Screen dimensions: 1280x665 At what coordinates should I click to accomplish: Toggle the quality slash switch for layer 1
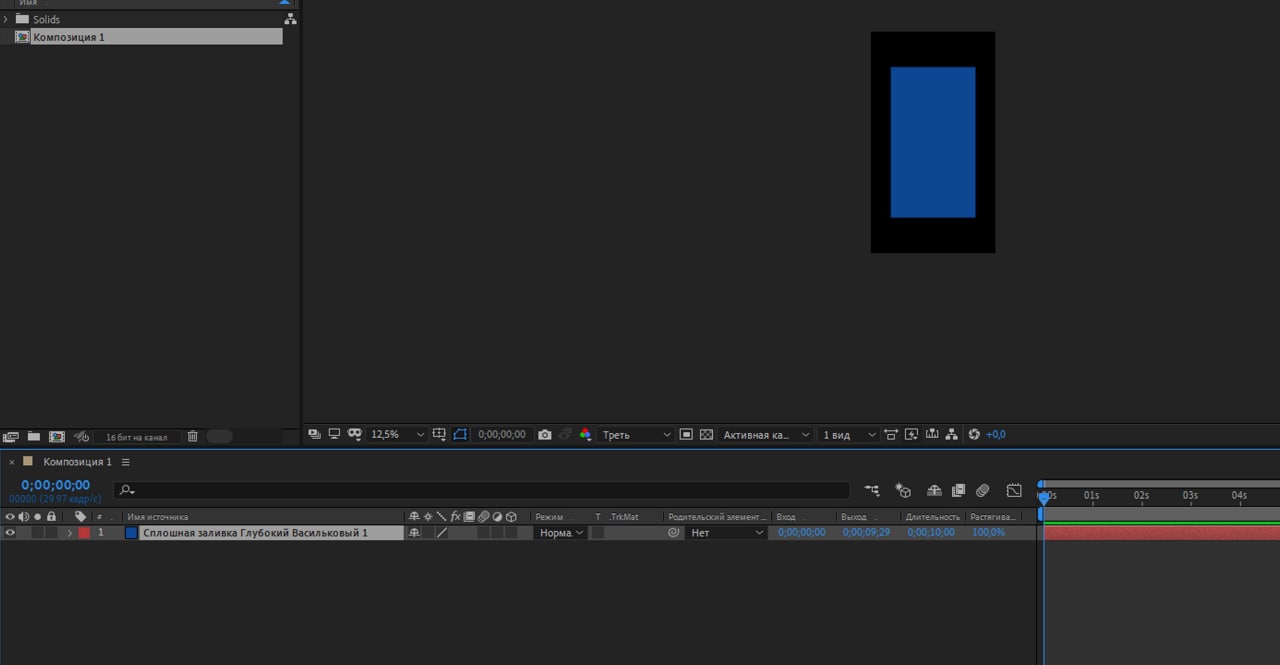tap(442, 533)
